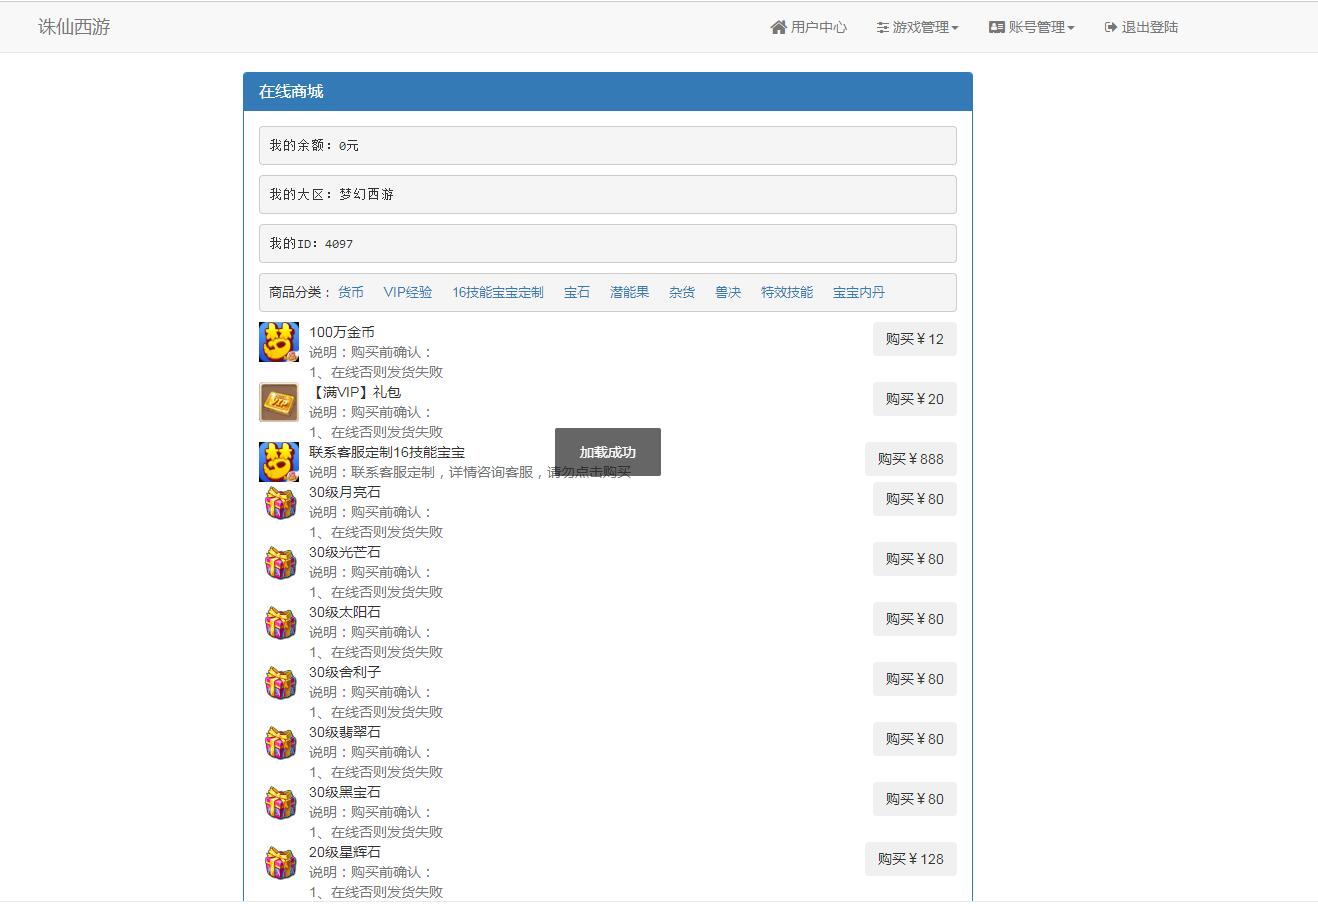Select the VIP经验 category link
This screenshot has height=911, width=1318.
pos(408,292)
